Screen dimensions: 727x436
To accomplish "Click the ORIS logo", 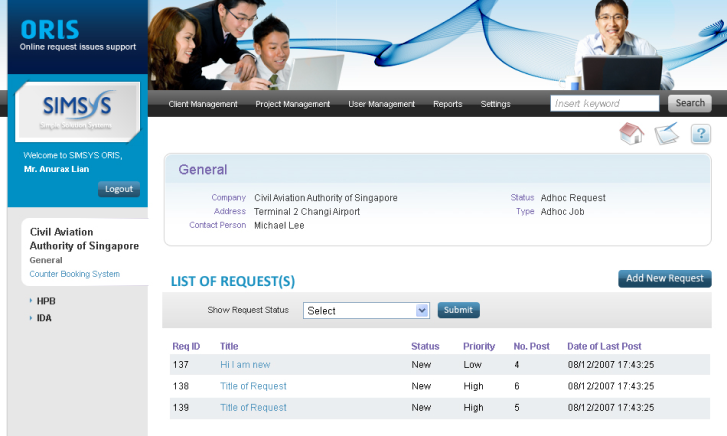I will click(x=50, y=30).
